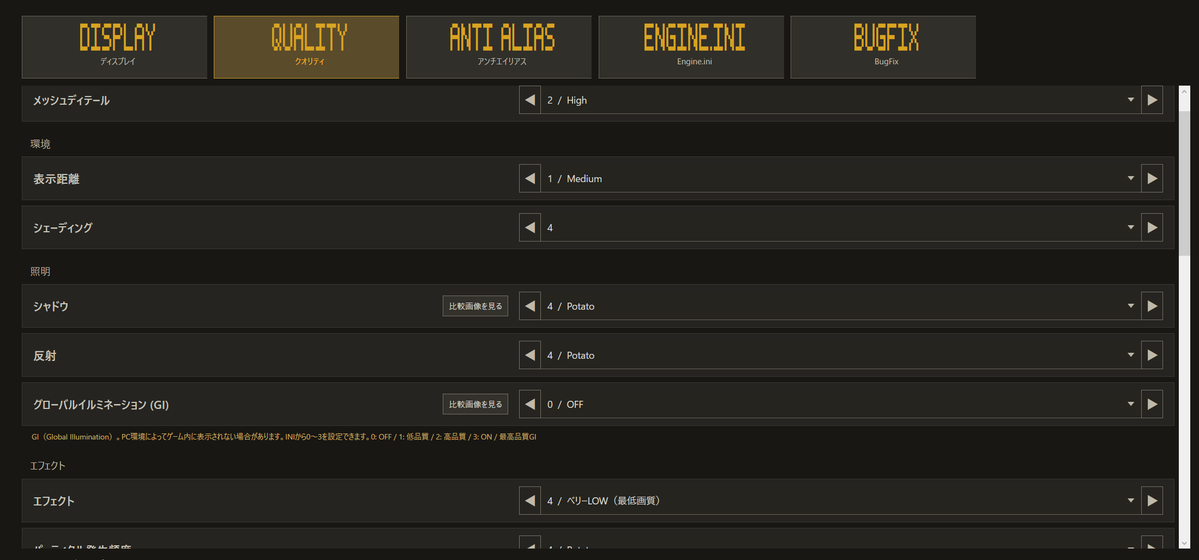Click the メッシュディテール setting label
Screen dimensions: 1199x560
[x=71, y=100]
